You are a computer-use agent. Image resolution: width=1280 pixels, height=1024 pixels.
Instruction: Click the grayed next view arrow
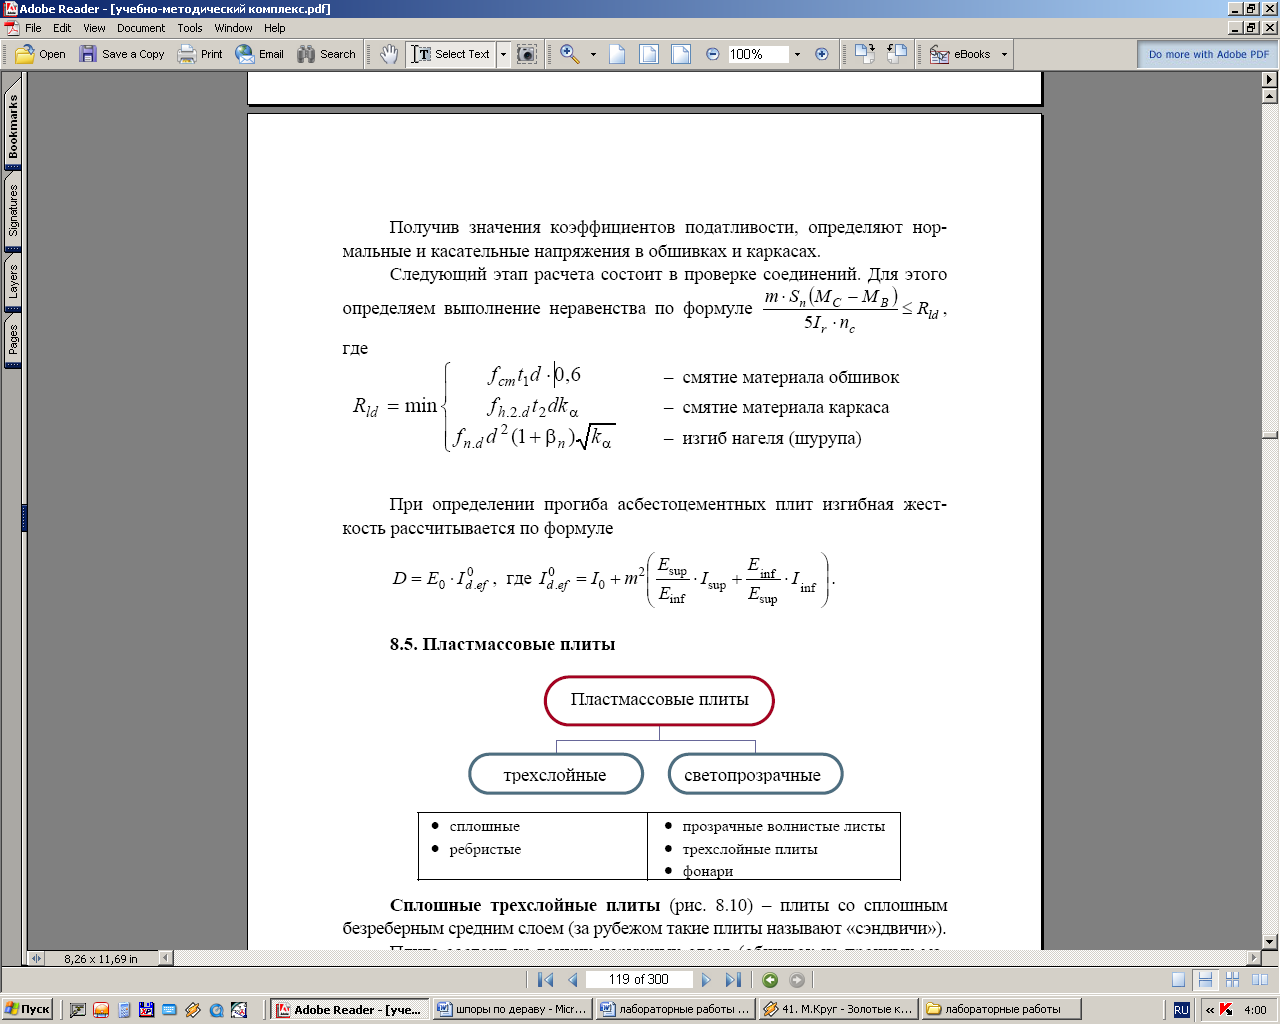tap(797, 980)
